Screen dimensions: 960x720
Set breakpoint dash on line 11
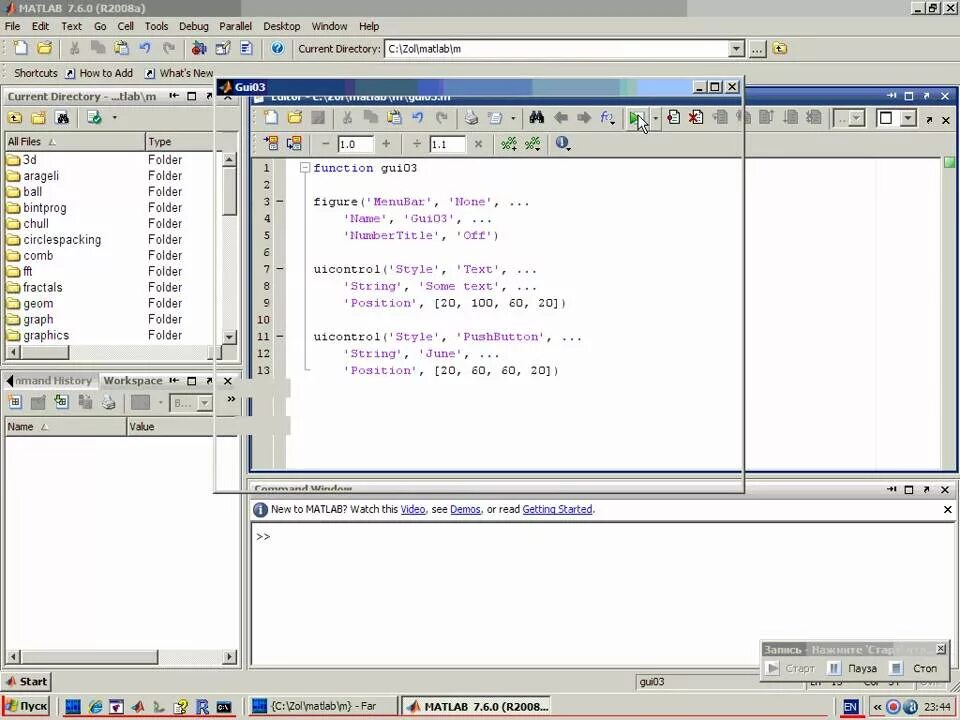point(280,336)
